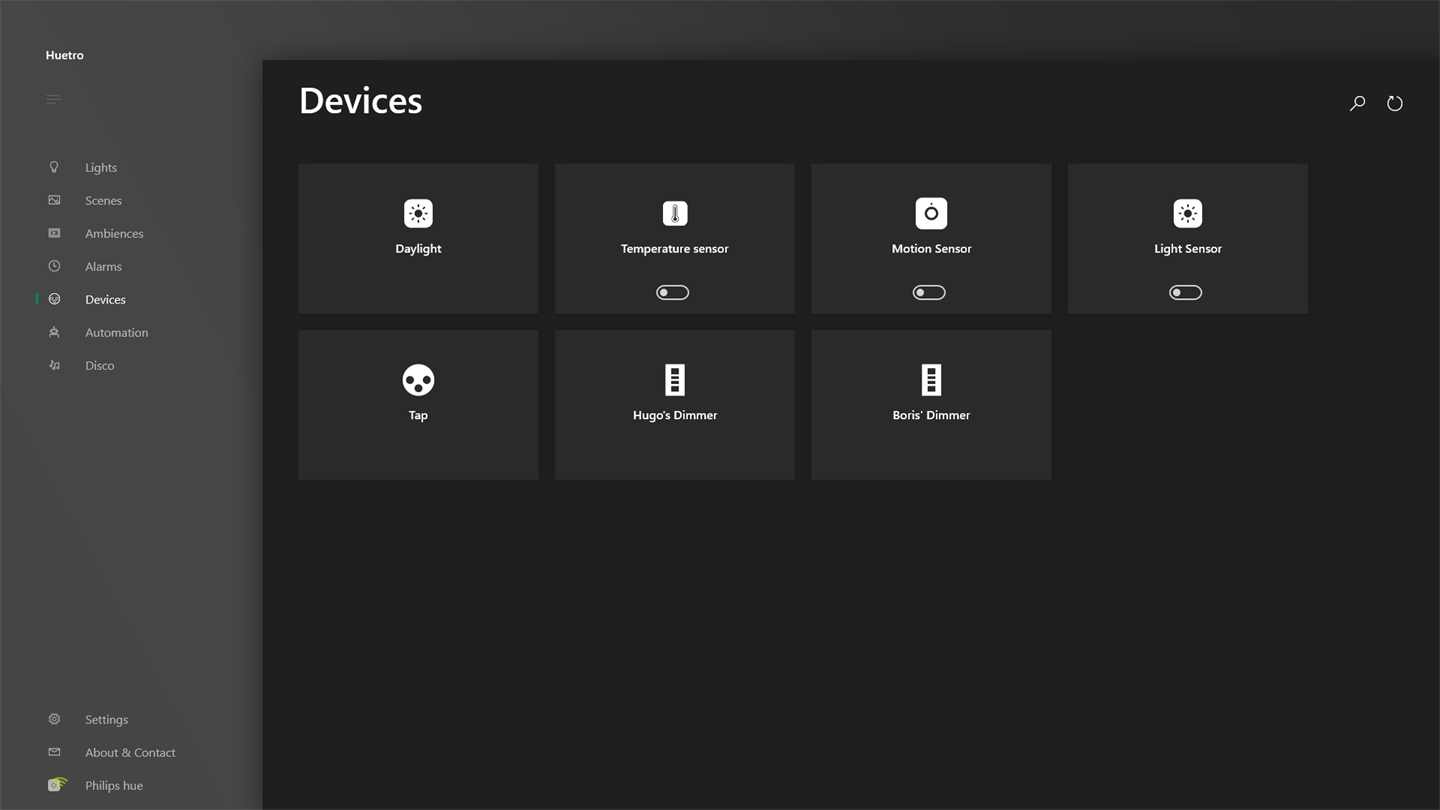The height and width of the screenshot is (810, 1440).
Task: Open About & Contact page
Action: [x=130, y=753]
